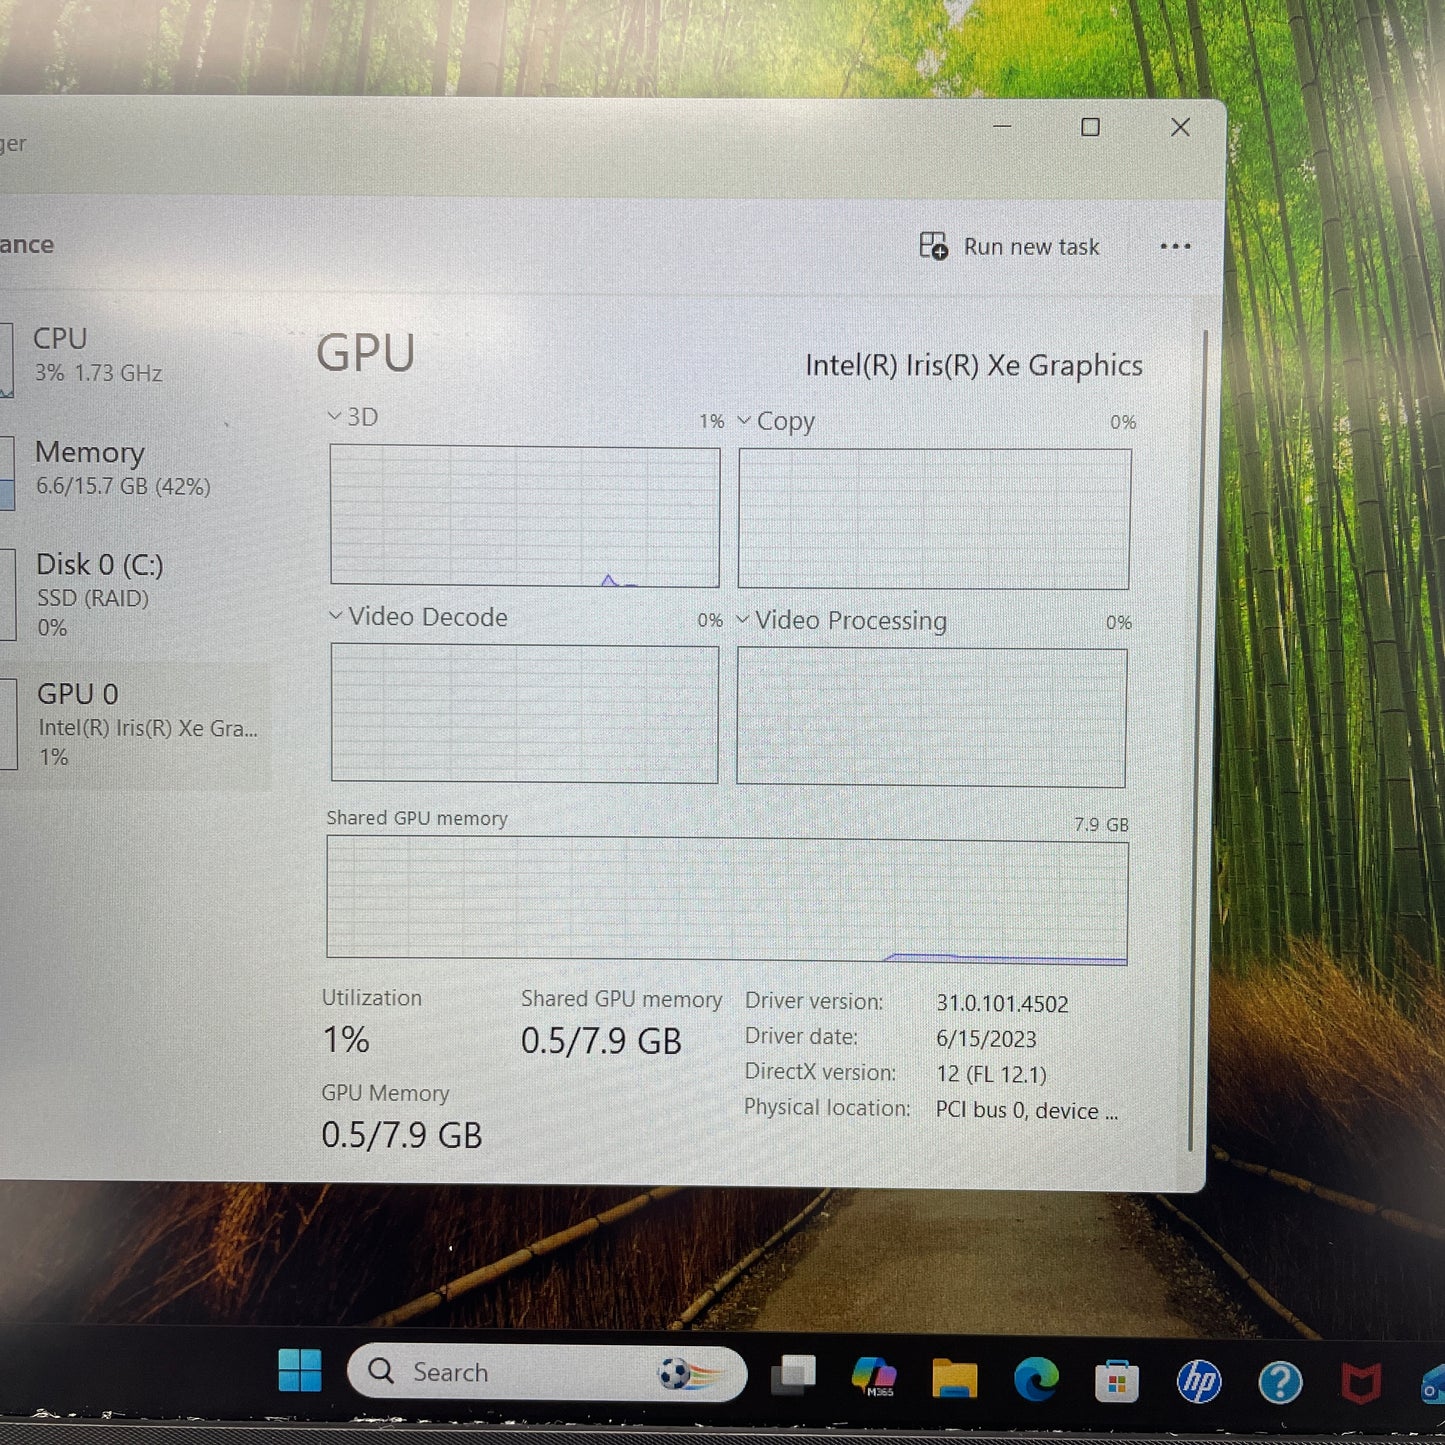Click GPU Memory 0.5/7.9 GB value
This screenshot has height=1445, width=1445.
(402, 1136)
